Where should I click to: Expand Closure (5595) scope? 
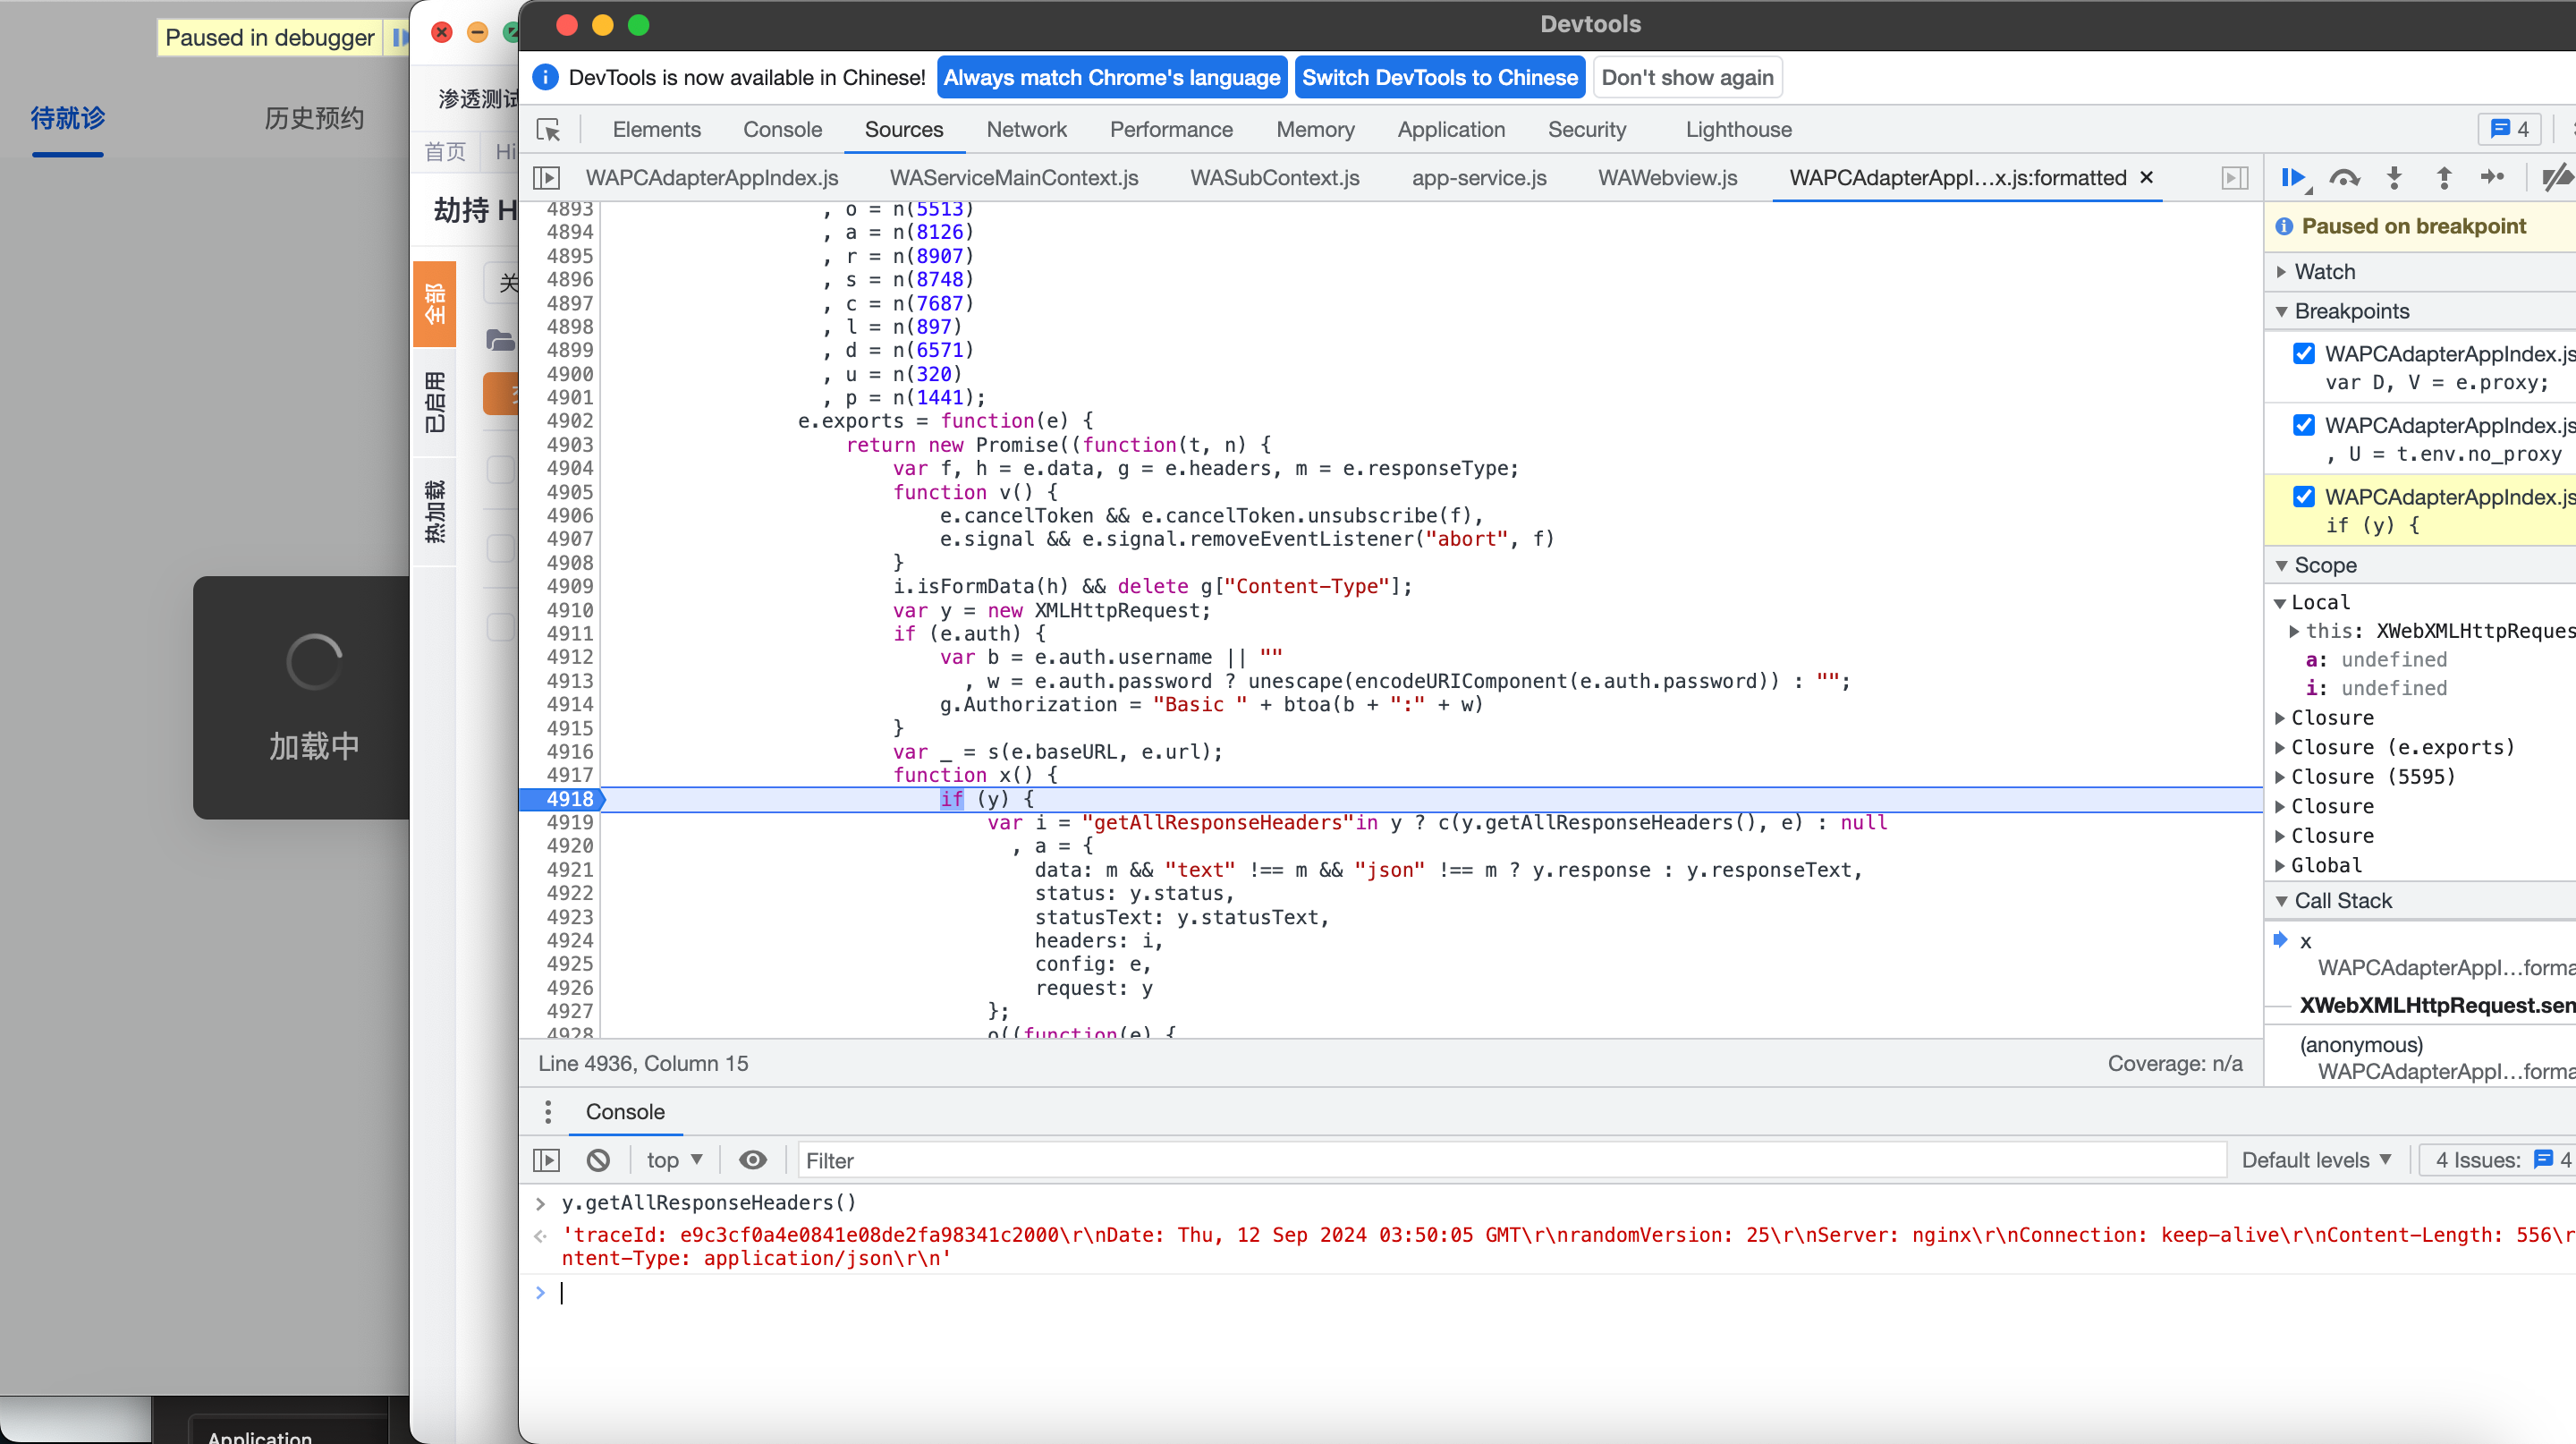(x=2280, y=777)
